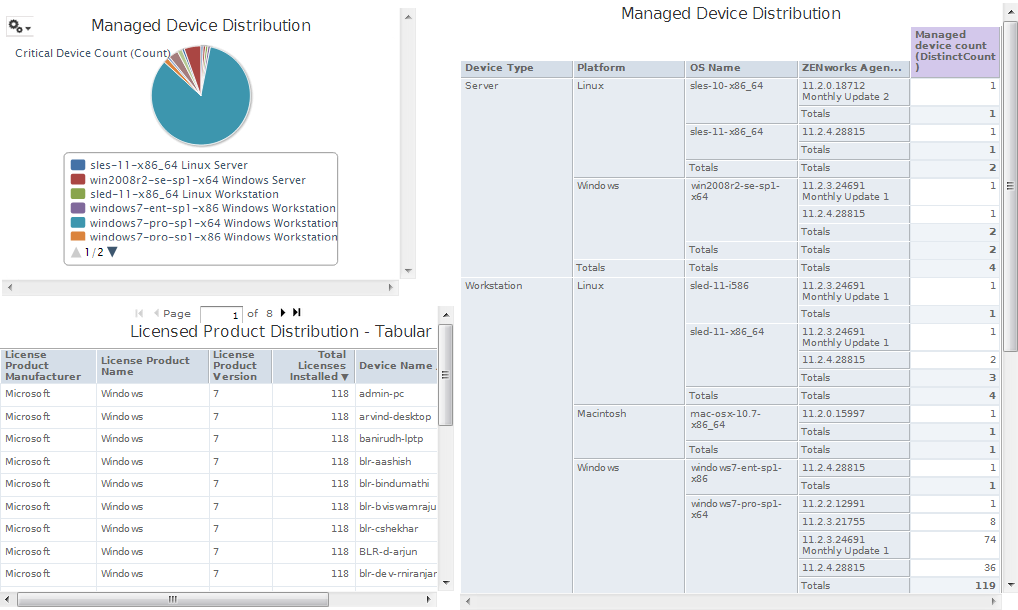The image size is (1018, 610).
Task: Go to next page of report
Action: pos(283,313)
